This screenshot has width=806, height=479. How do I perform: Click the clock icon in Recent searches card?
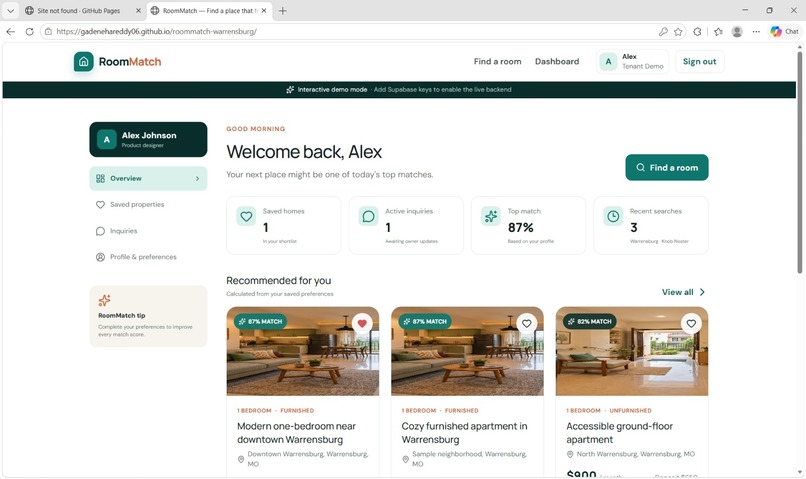(x=613, y=216)
